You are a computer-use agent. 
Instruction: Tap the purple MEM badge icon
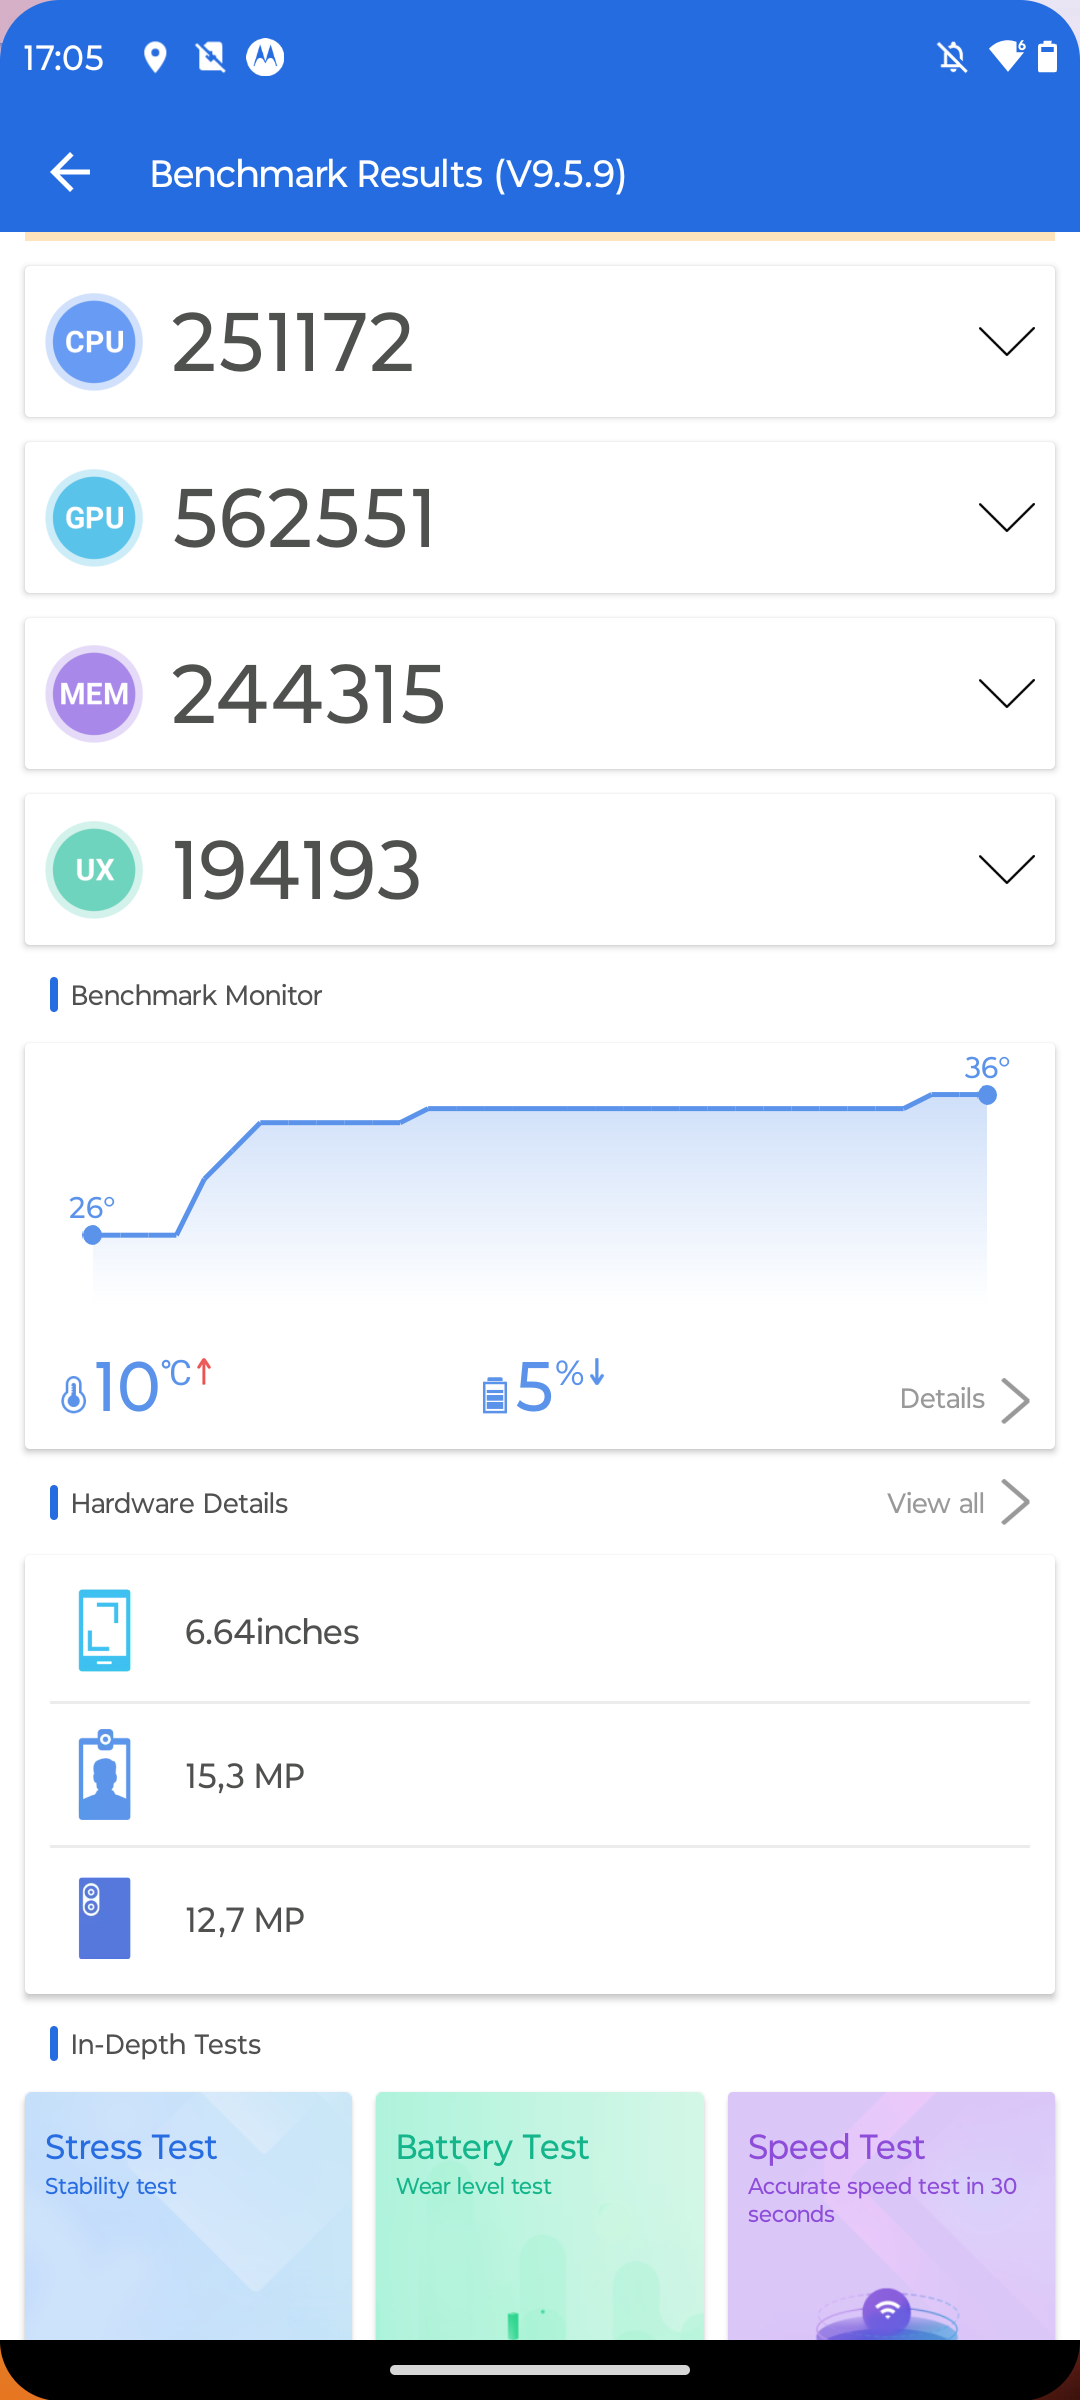tap(94, 694)
